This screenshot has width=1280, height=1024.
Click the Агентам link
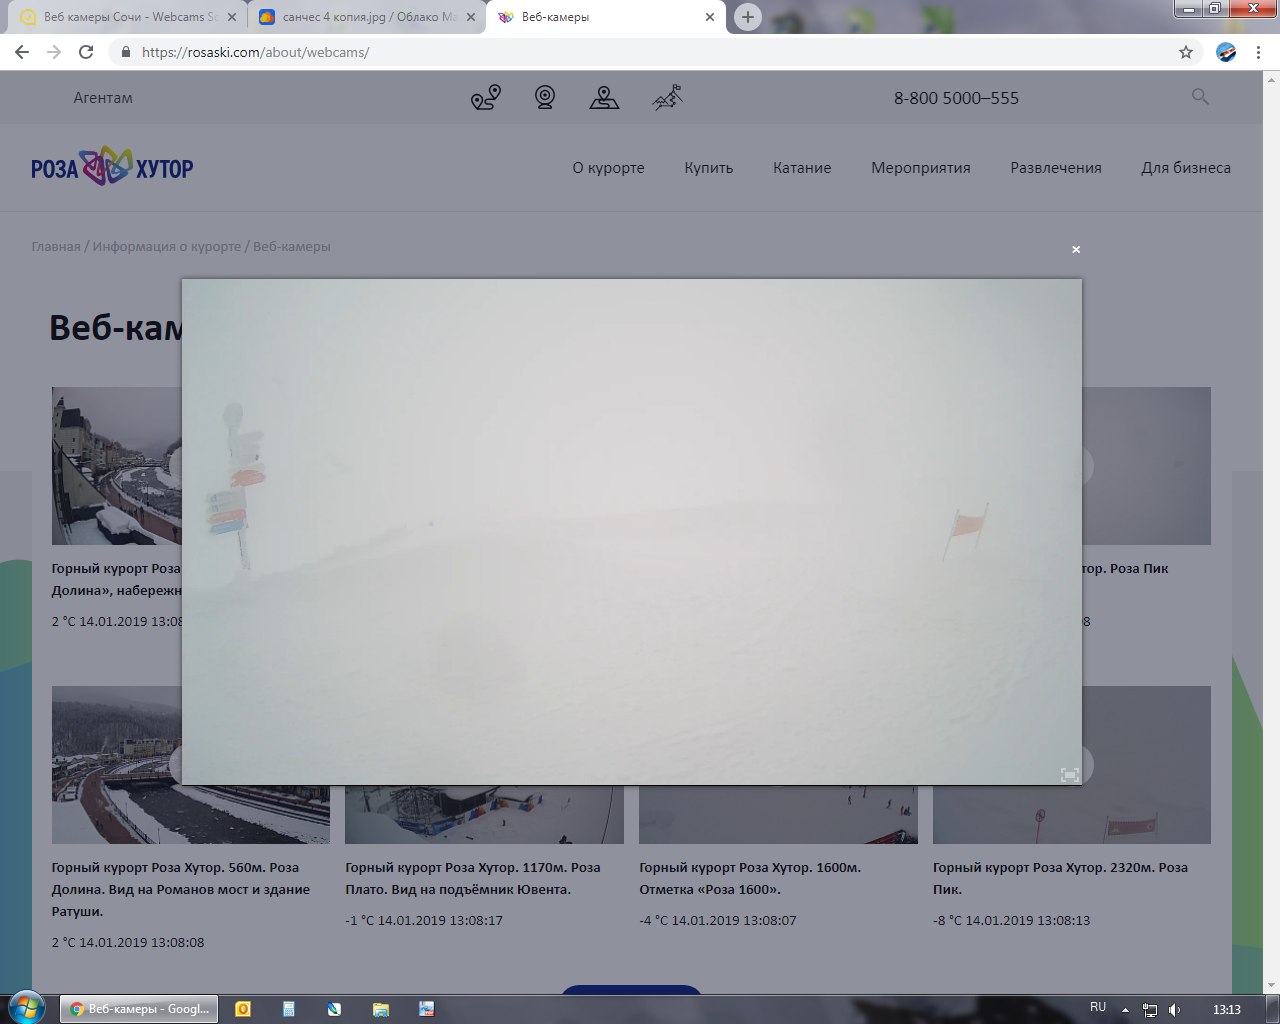click(x=103, y=98)
